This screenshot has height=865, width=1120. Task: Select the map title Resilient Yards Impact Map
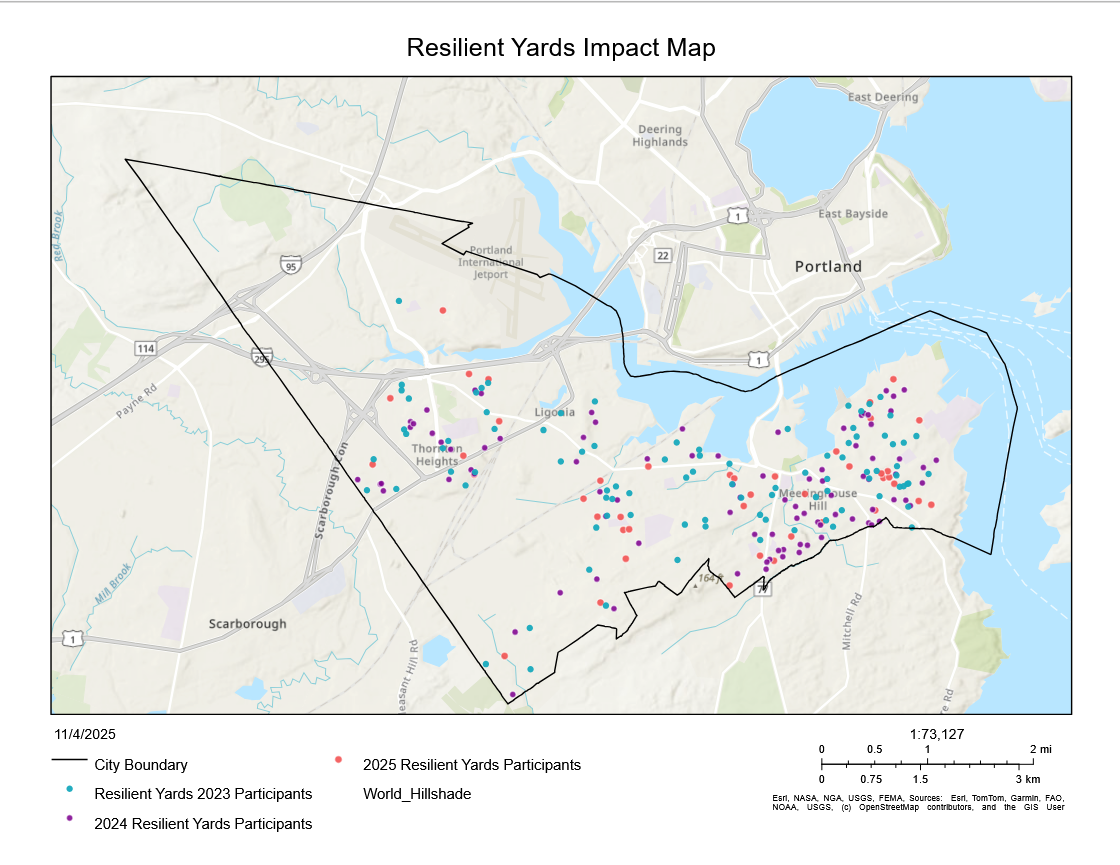pyautogui.click(x=559, y=46)
